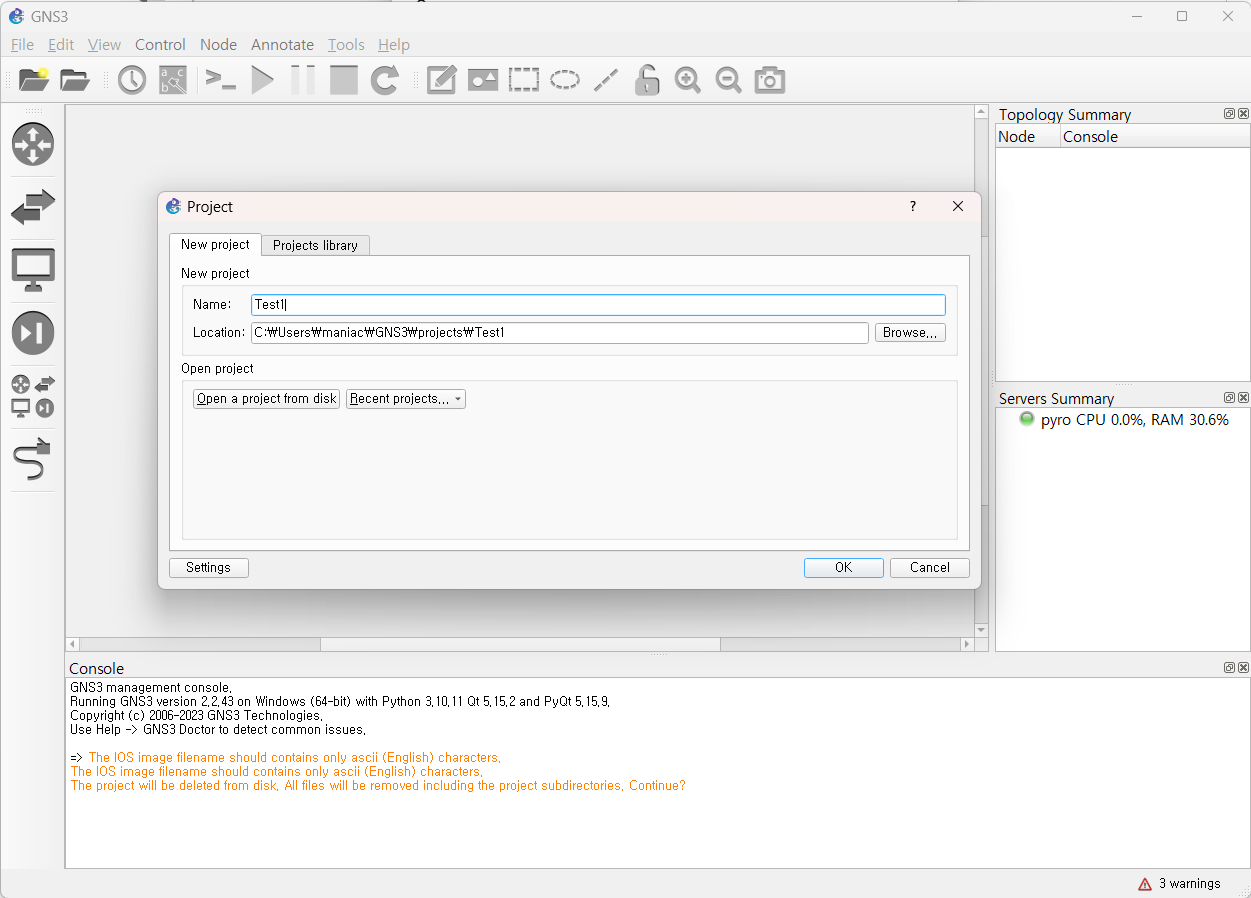1251x898 pixels.
Task: Reload all nodes icon
Action: (x=385, y=80)
